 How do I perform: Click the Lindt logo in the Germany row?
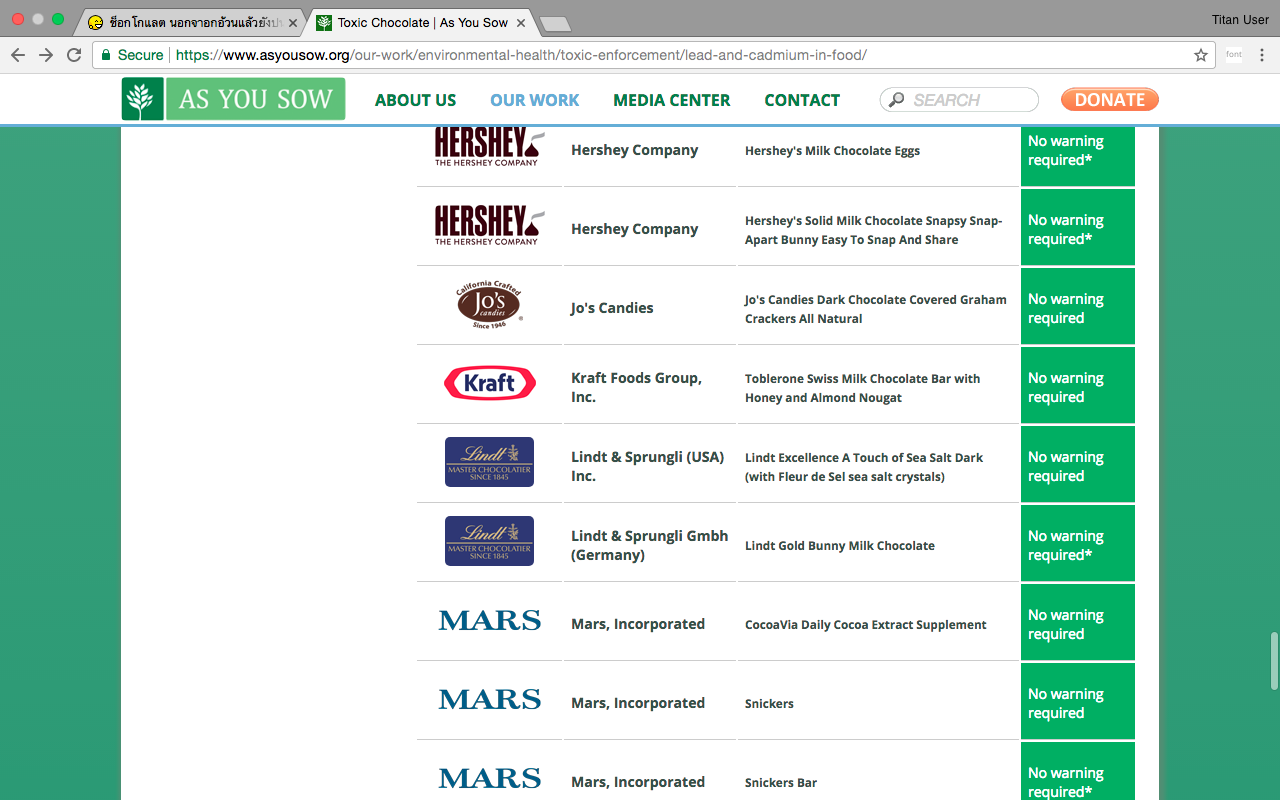(489, 541)
